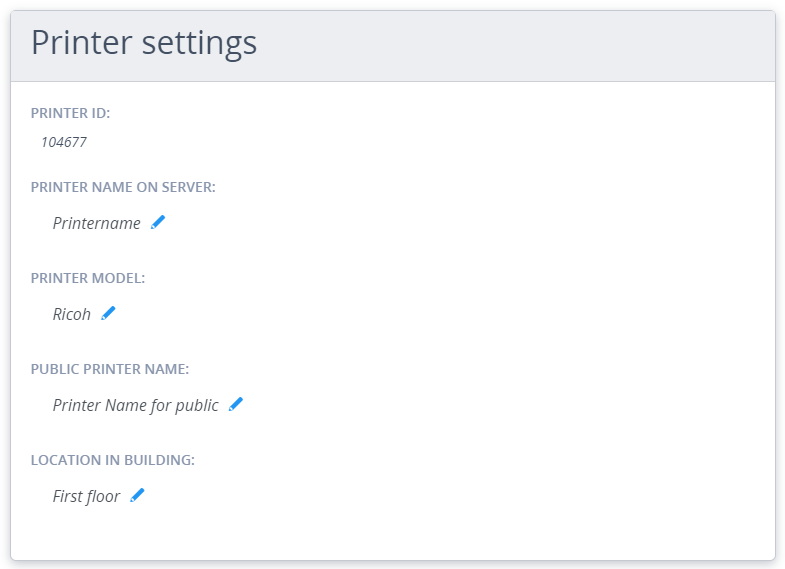Click the printer ID number 104677
Screen dimensions: 785x569
tap(63, 142)
